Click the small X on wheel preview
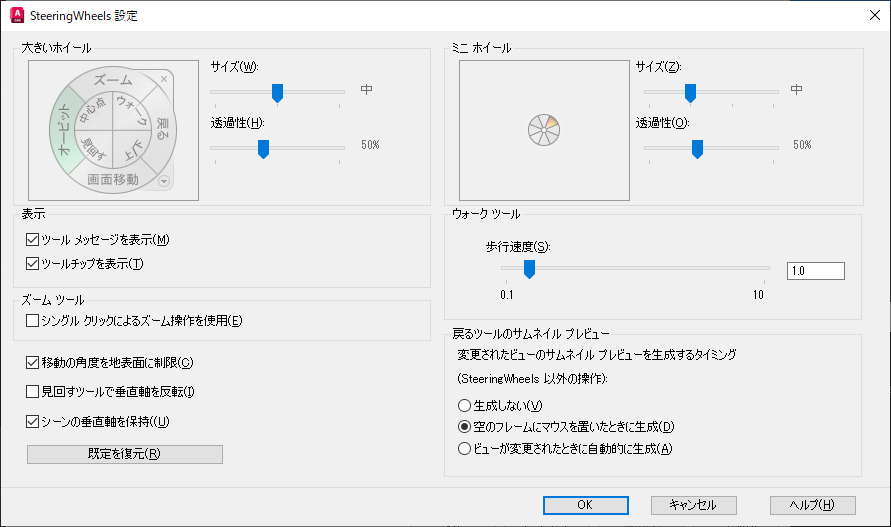The image size is (891, 527). (164, 79)
